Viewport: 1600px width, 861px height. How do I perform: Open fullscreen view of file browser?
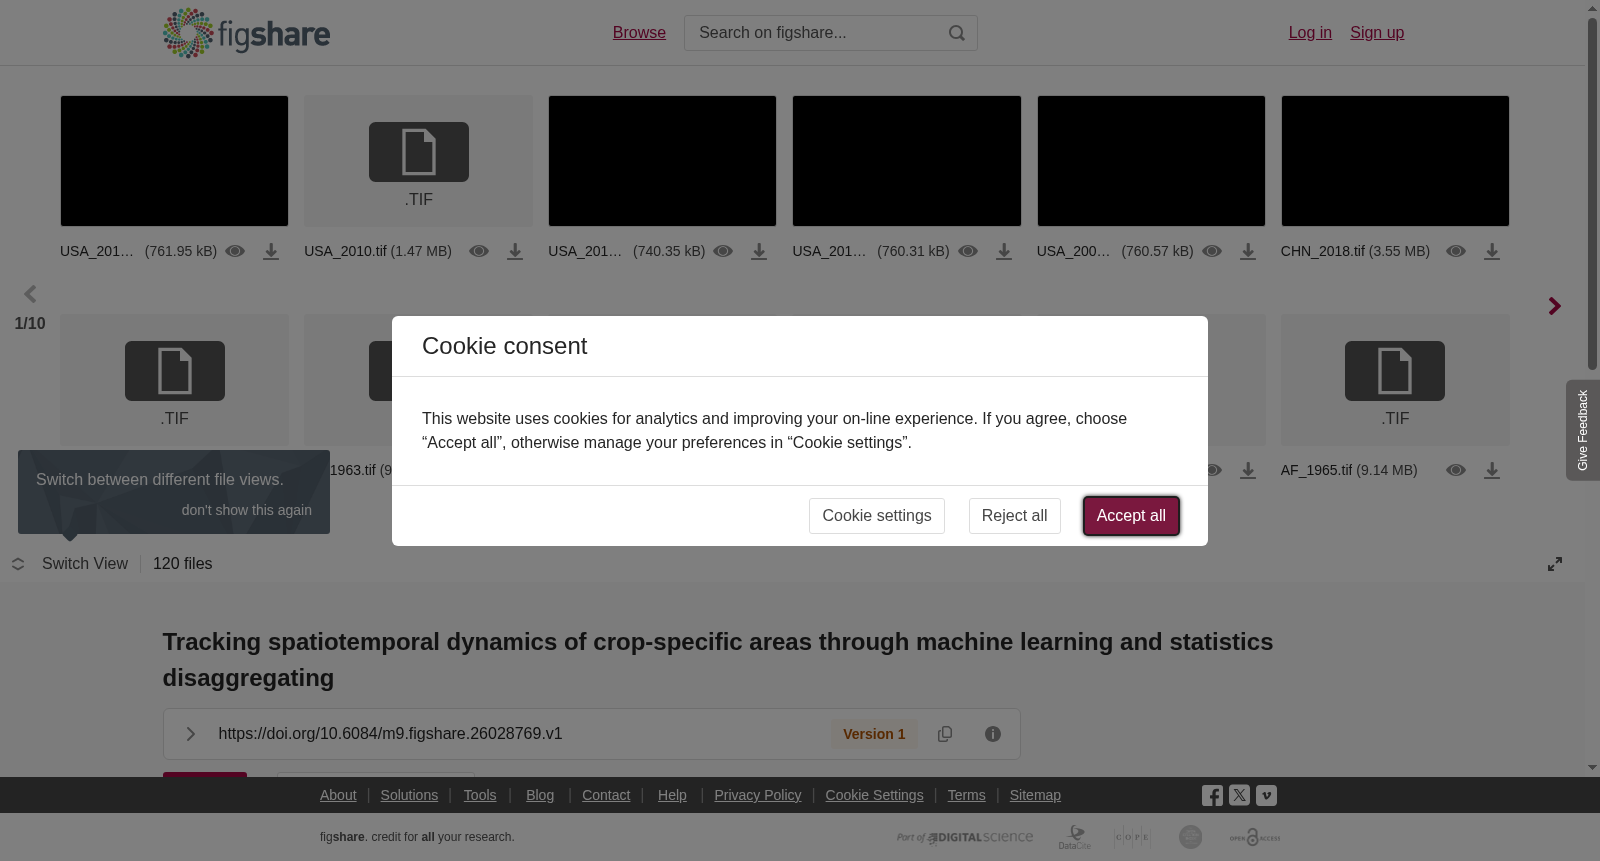[x=1555, y=564]
